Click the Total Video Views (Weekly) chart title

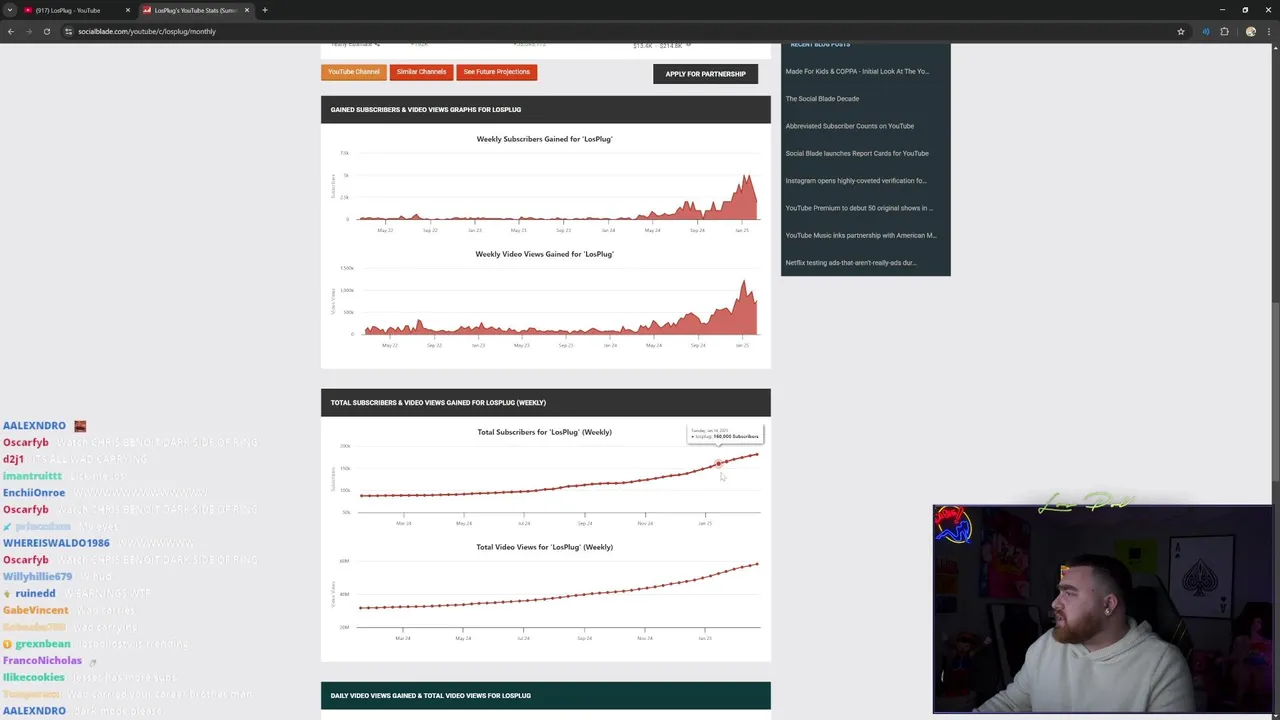pyautogui.click(x=544, y=547)
